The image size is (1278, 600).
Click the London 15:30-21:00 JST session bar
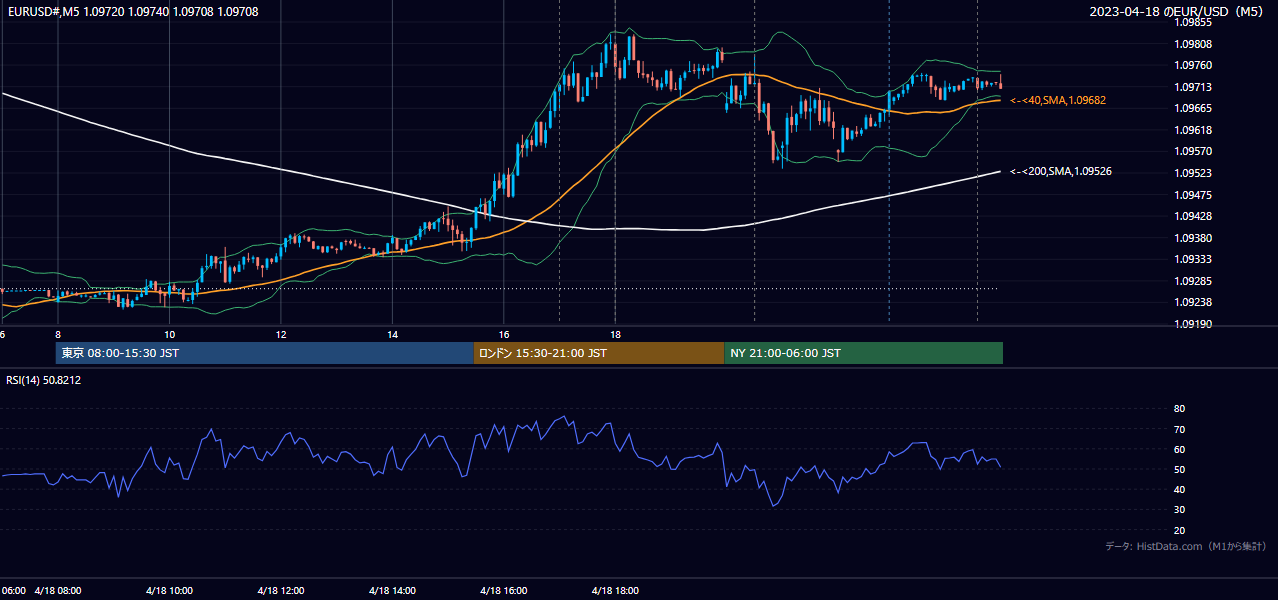[x=598, y=353]
